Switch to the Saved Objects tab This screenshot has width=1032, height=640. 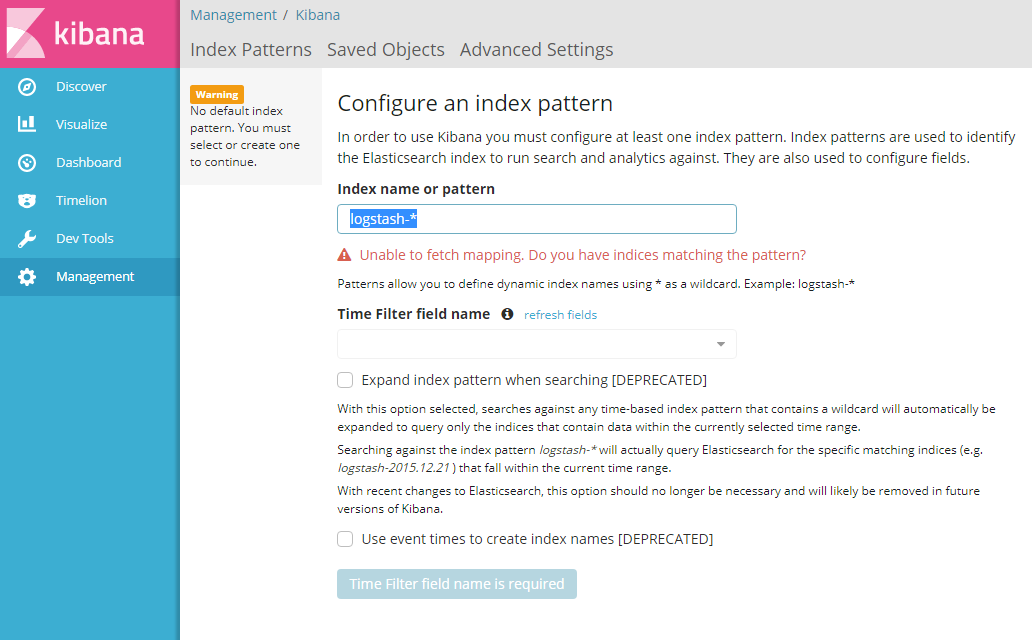click(x=386, y=49)
